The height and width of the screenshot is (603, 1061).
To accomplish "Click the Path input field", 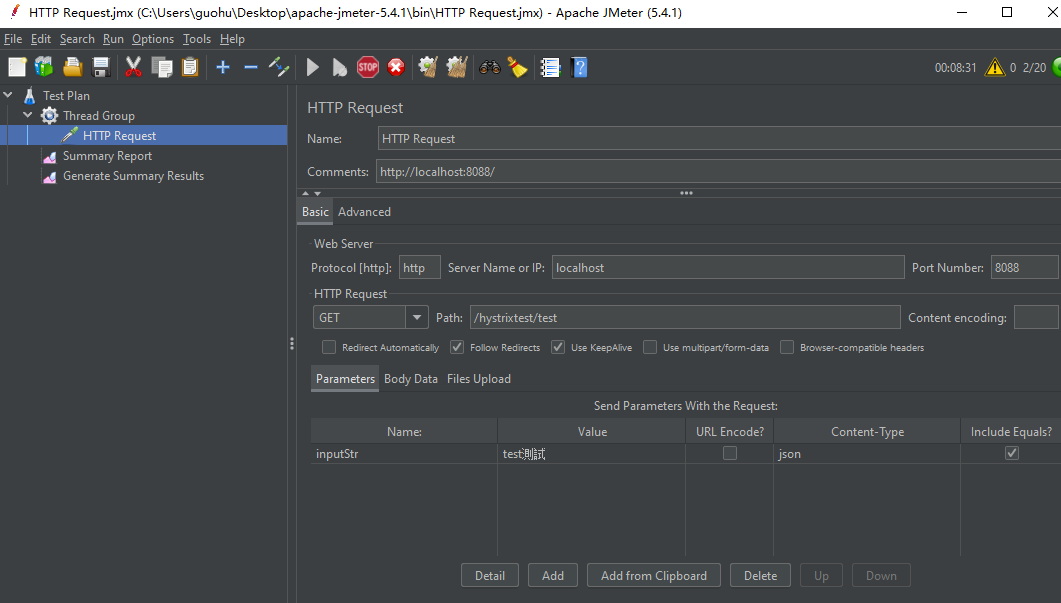I will click(x=685, y=317).
